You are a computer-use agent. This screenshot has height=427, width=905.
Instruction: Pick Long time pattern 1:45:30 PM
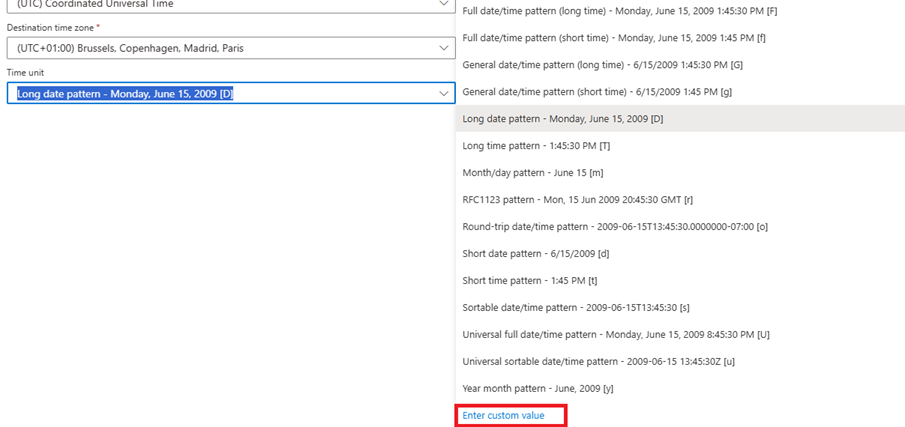pos(536,146)
